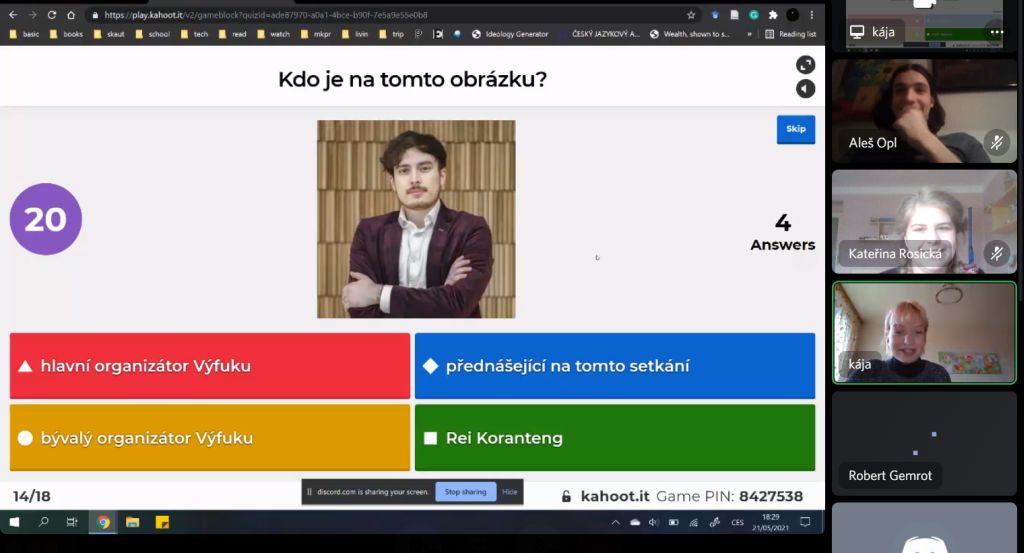
Task: Reload the page with the browser refresh icon
Action: point(52,15)
